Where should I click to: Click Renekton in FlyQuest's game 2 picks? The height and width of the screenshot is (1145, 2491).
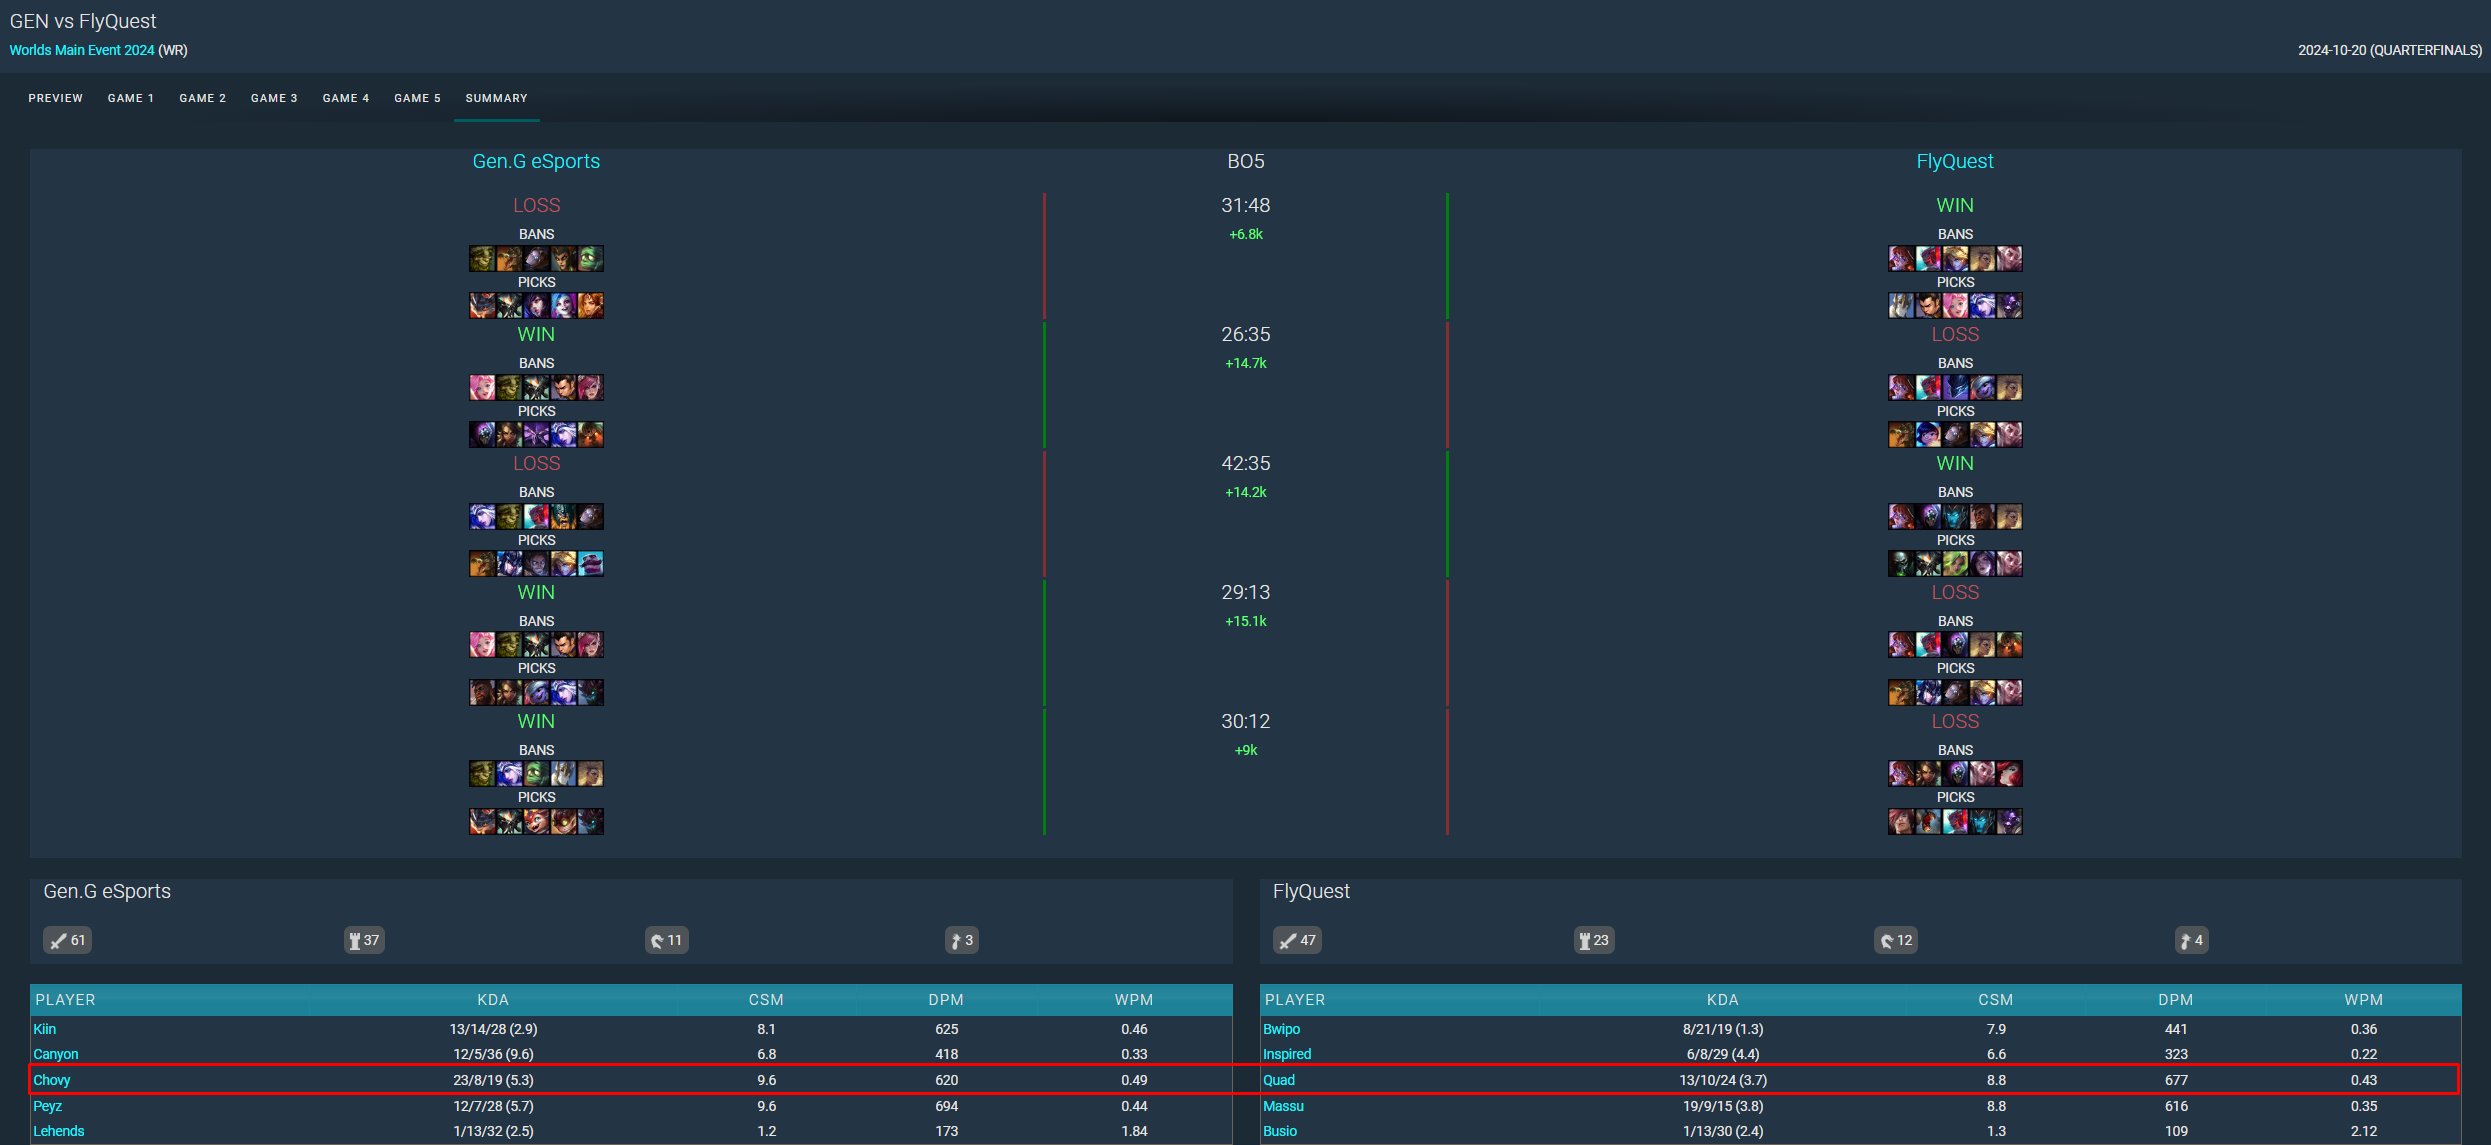tap(1901, 434)
